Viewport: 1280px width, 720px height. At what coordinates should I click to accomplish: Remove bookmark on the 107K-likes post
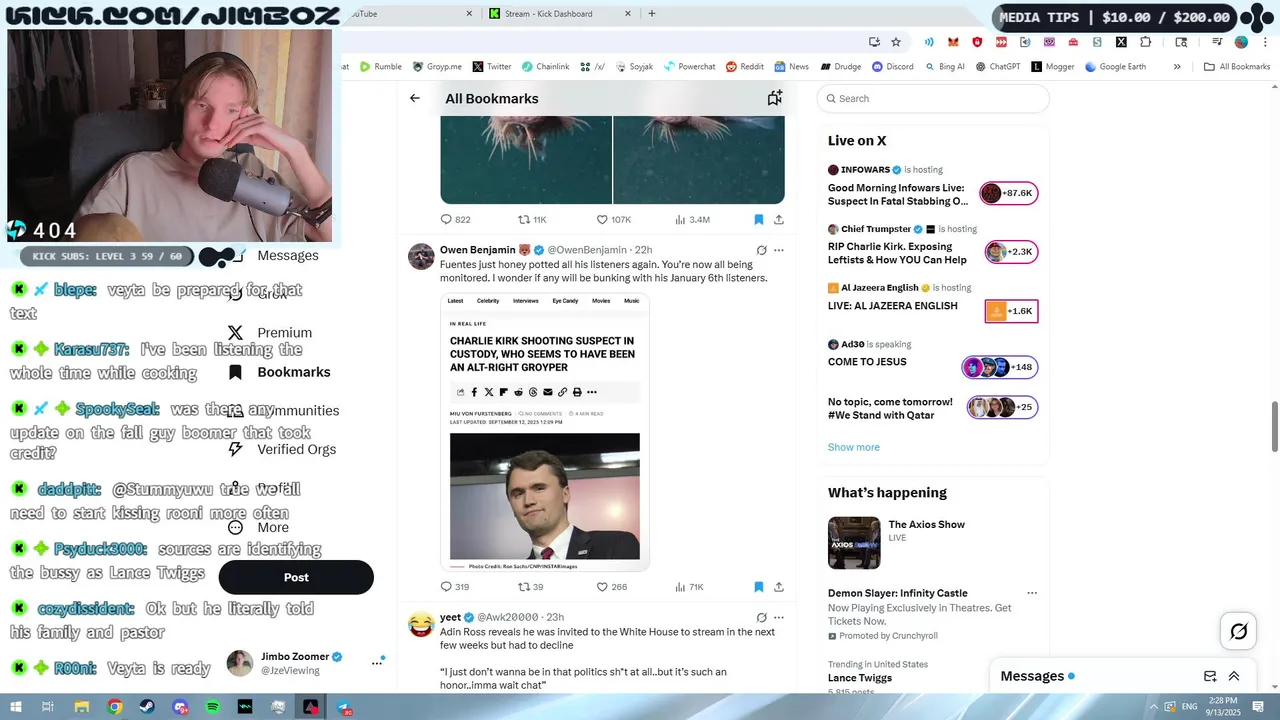(x=759, y=219)
